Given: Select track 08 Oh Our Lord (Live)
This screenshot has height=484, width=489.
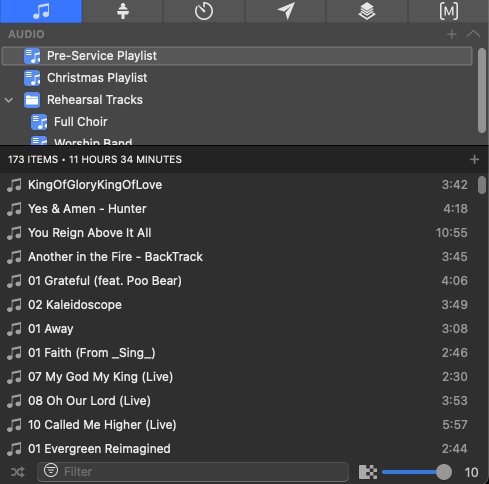Looking at the screenshot, I should pos(237,401).
